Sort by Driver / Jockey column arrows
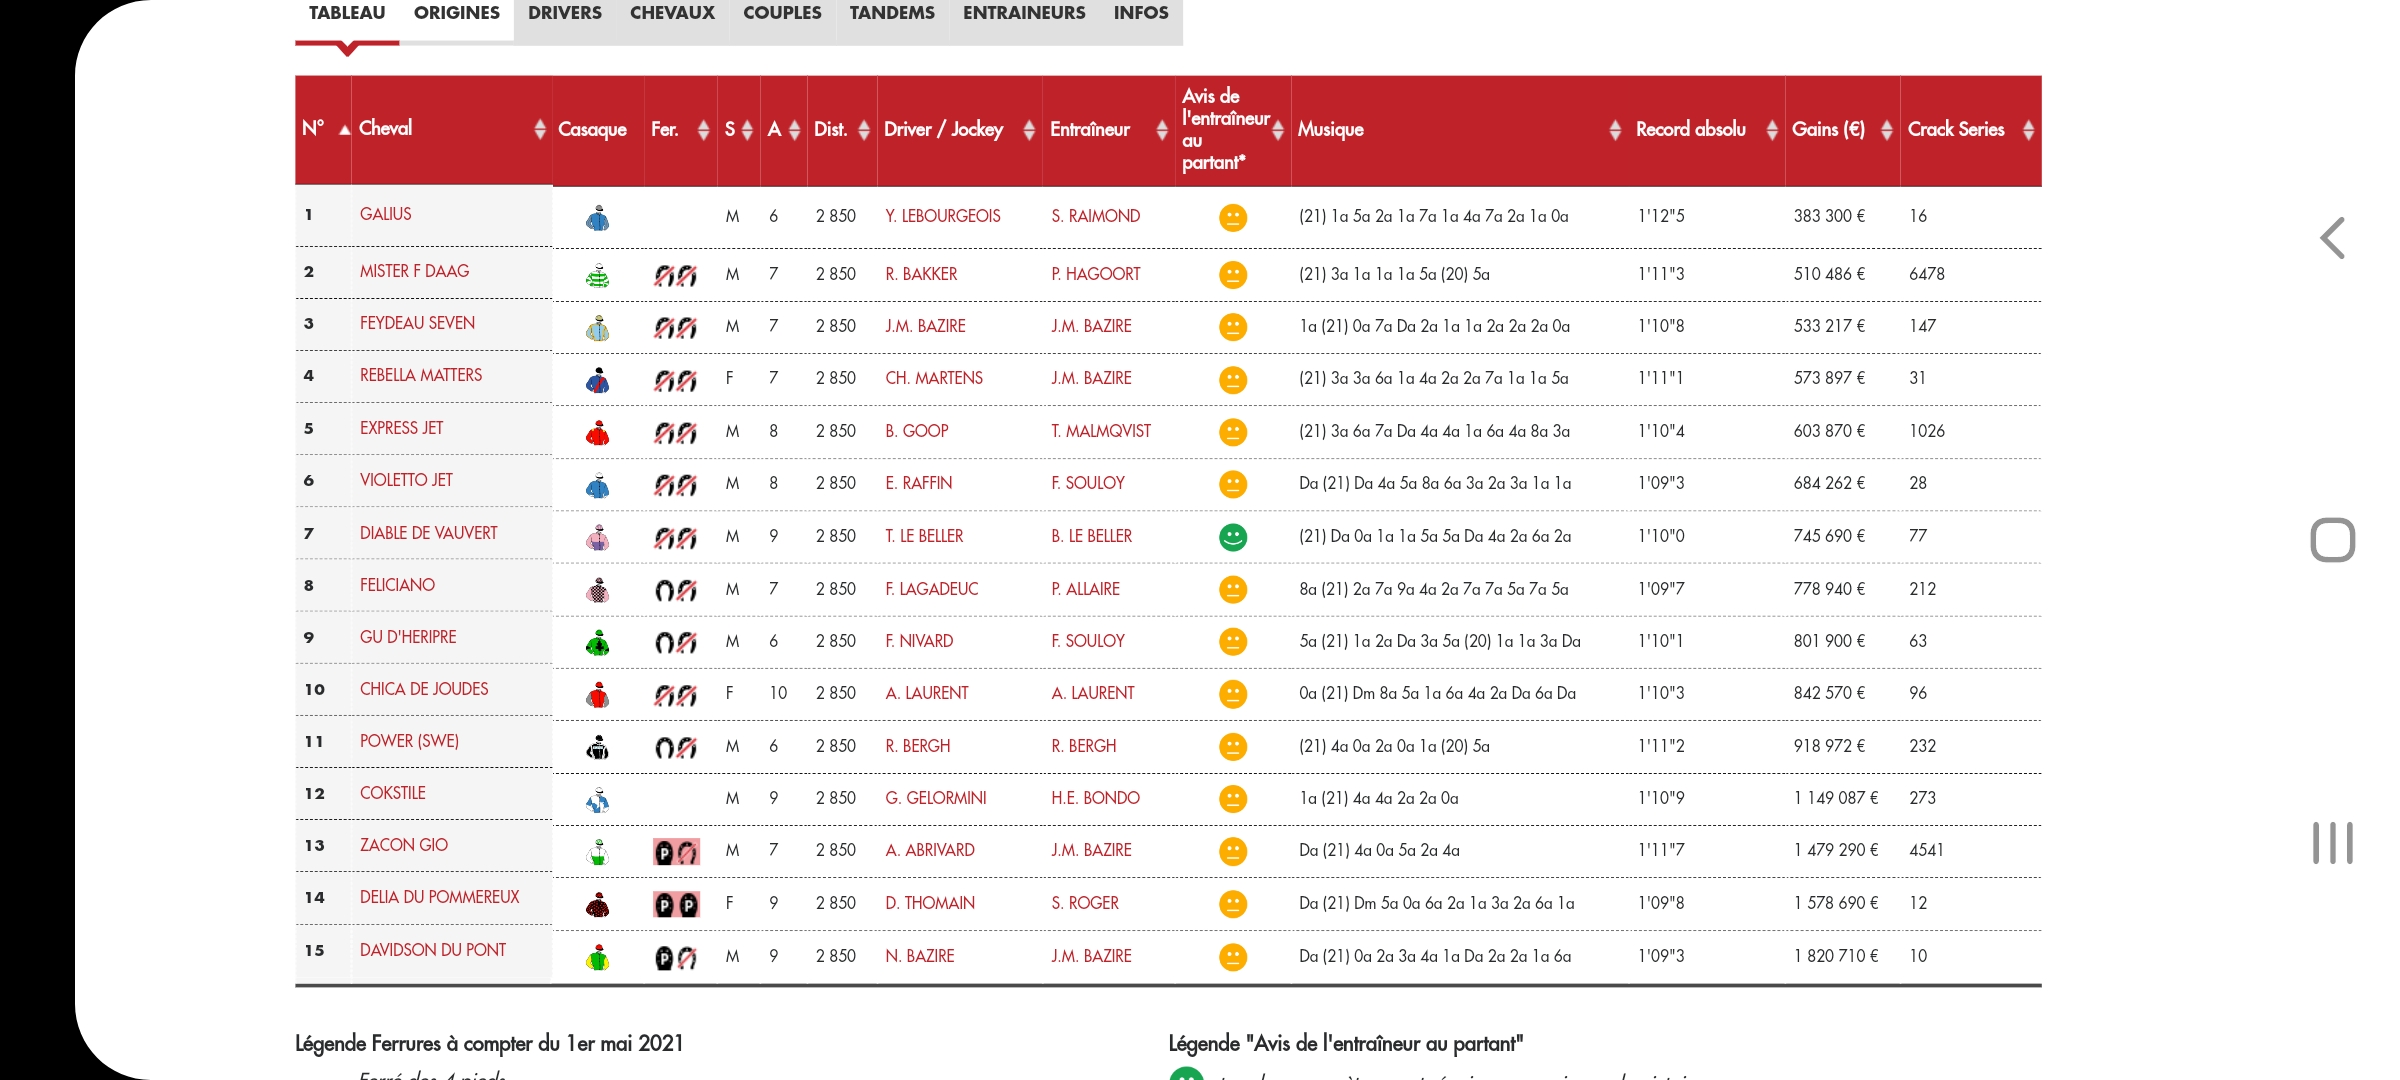Screen dimensions: 2400x1080 tap(1029, 130)
